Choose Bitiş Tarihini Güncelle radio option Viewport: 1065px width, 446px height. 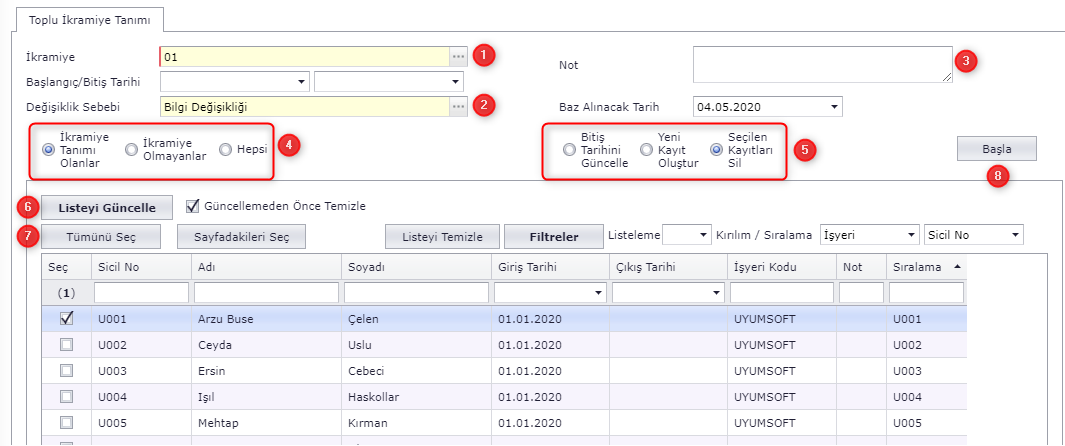click(569, 150)
